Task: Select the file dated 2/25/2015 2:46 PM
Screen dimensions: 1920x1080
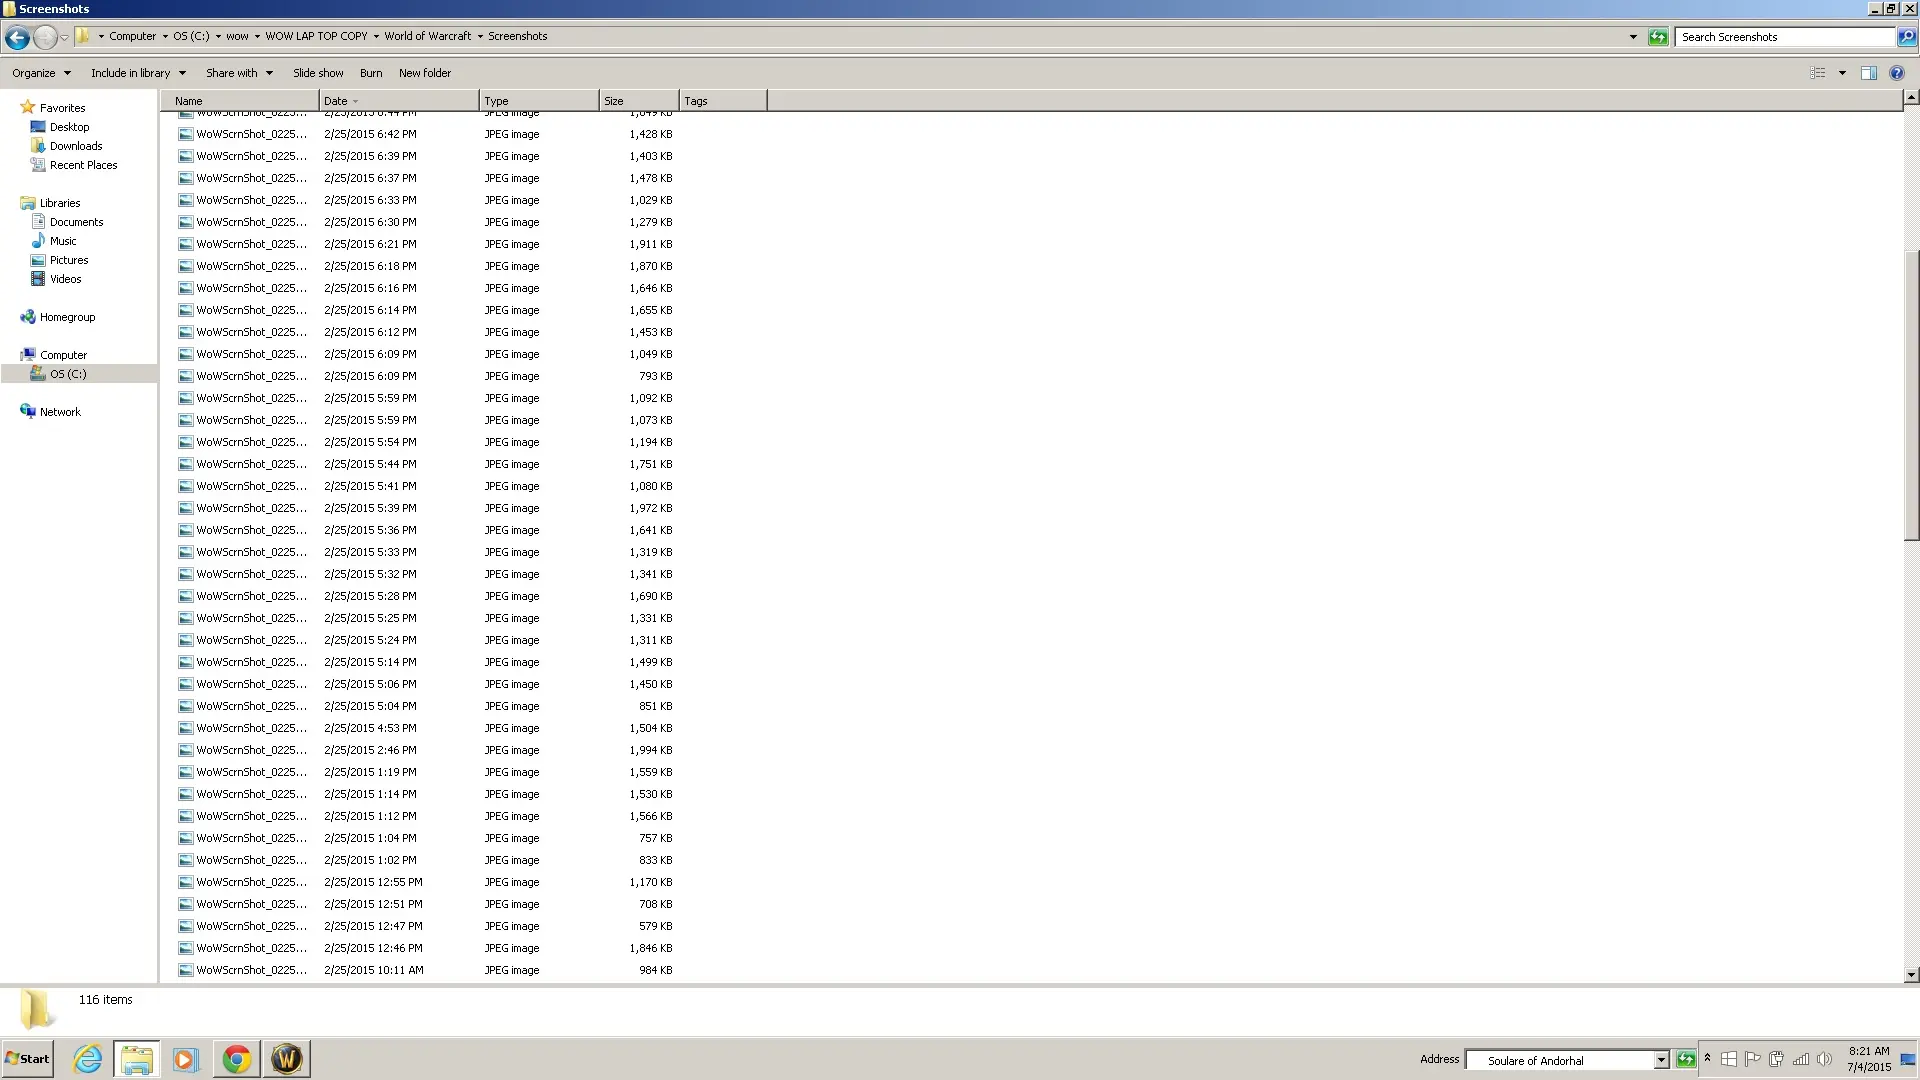Action: tap(425, 750)
